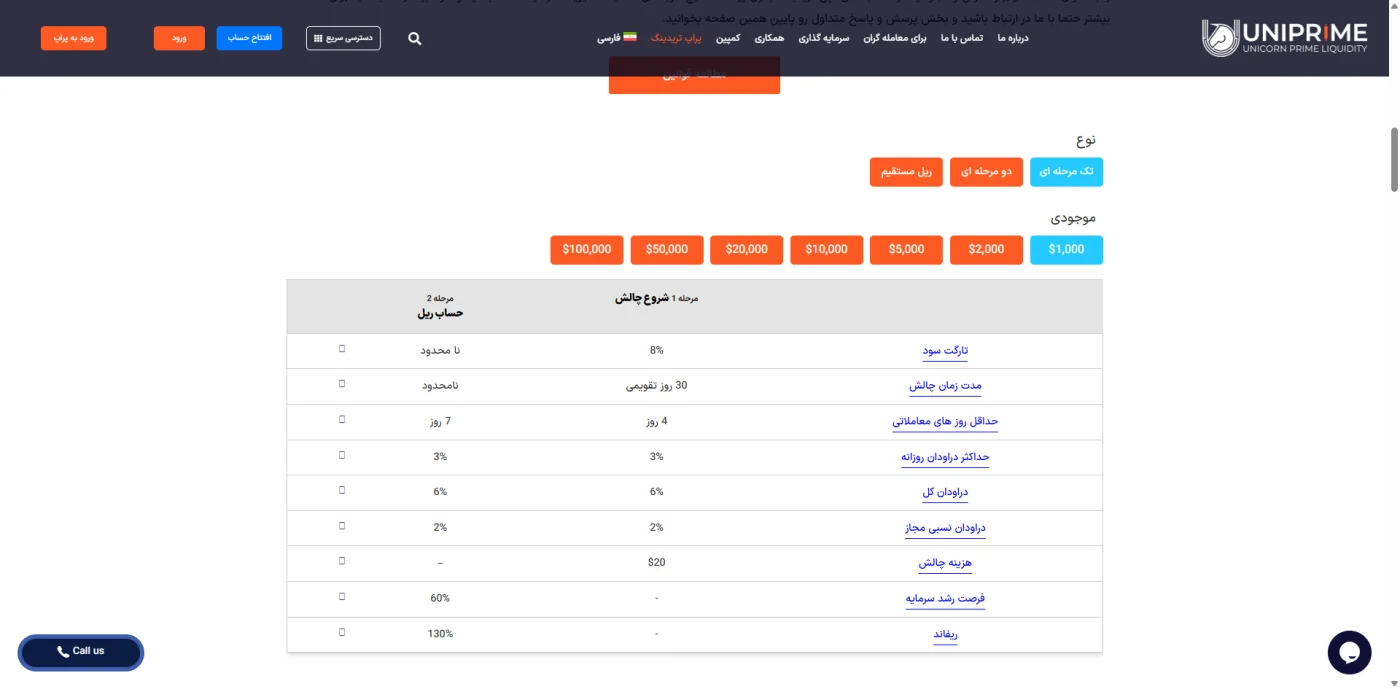Click the small icon in the ریفاند row

[342, 632]
